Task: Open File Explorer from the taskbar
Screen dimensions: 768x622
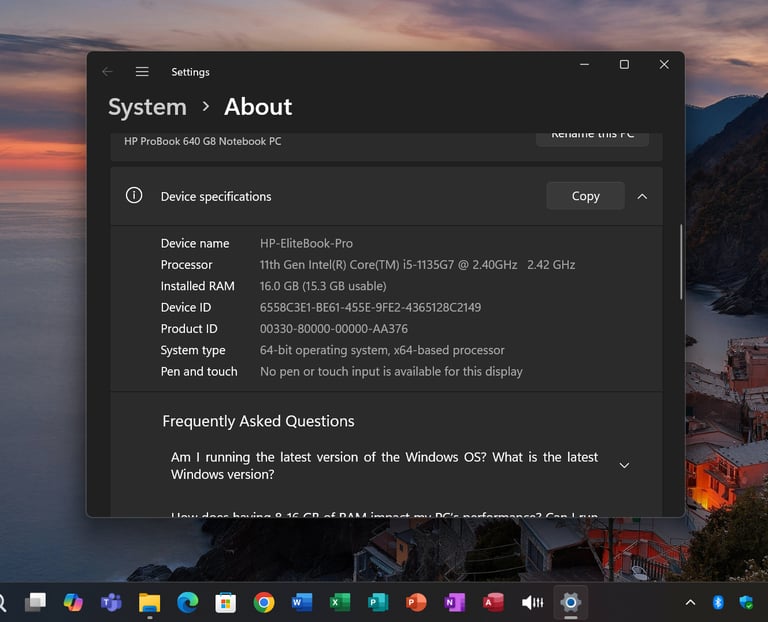Action: (149, 602)
